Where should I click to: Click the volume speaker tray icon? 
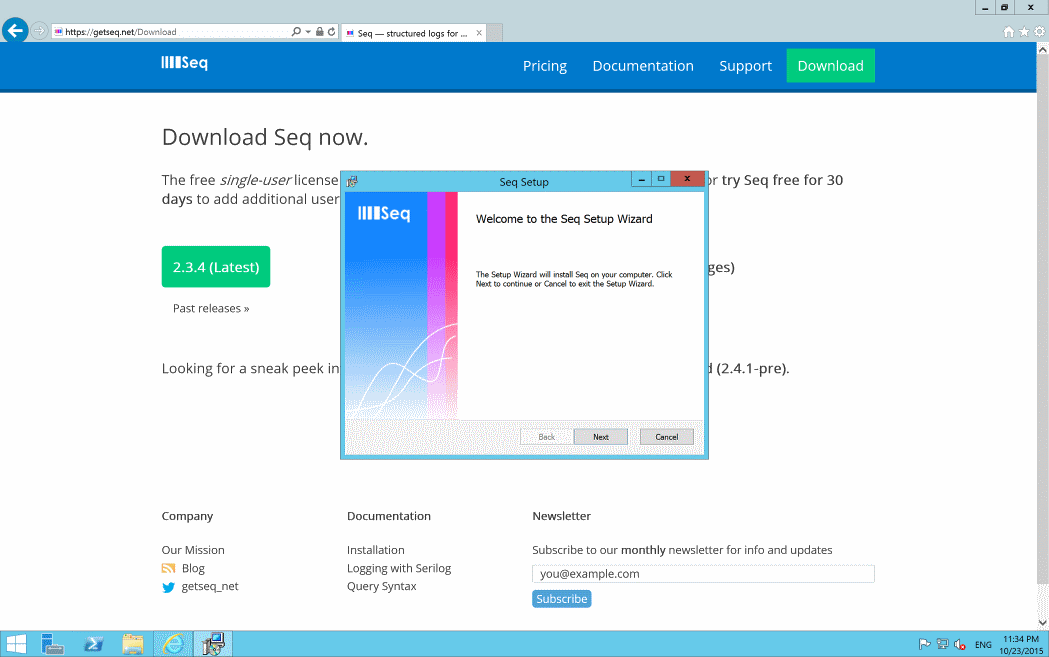pyautogui.click(x=960, y=644)
